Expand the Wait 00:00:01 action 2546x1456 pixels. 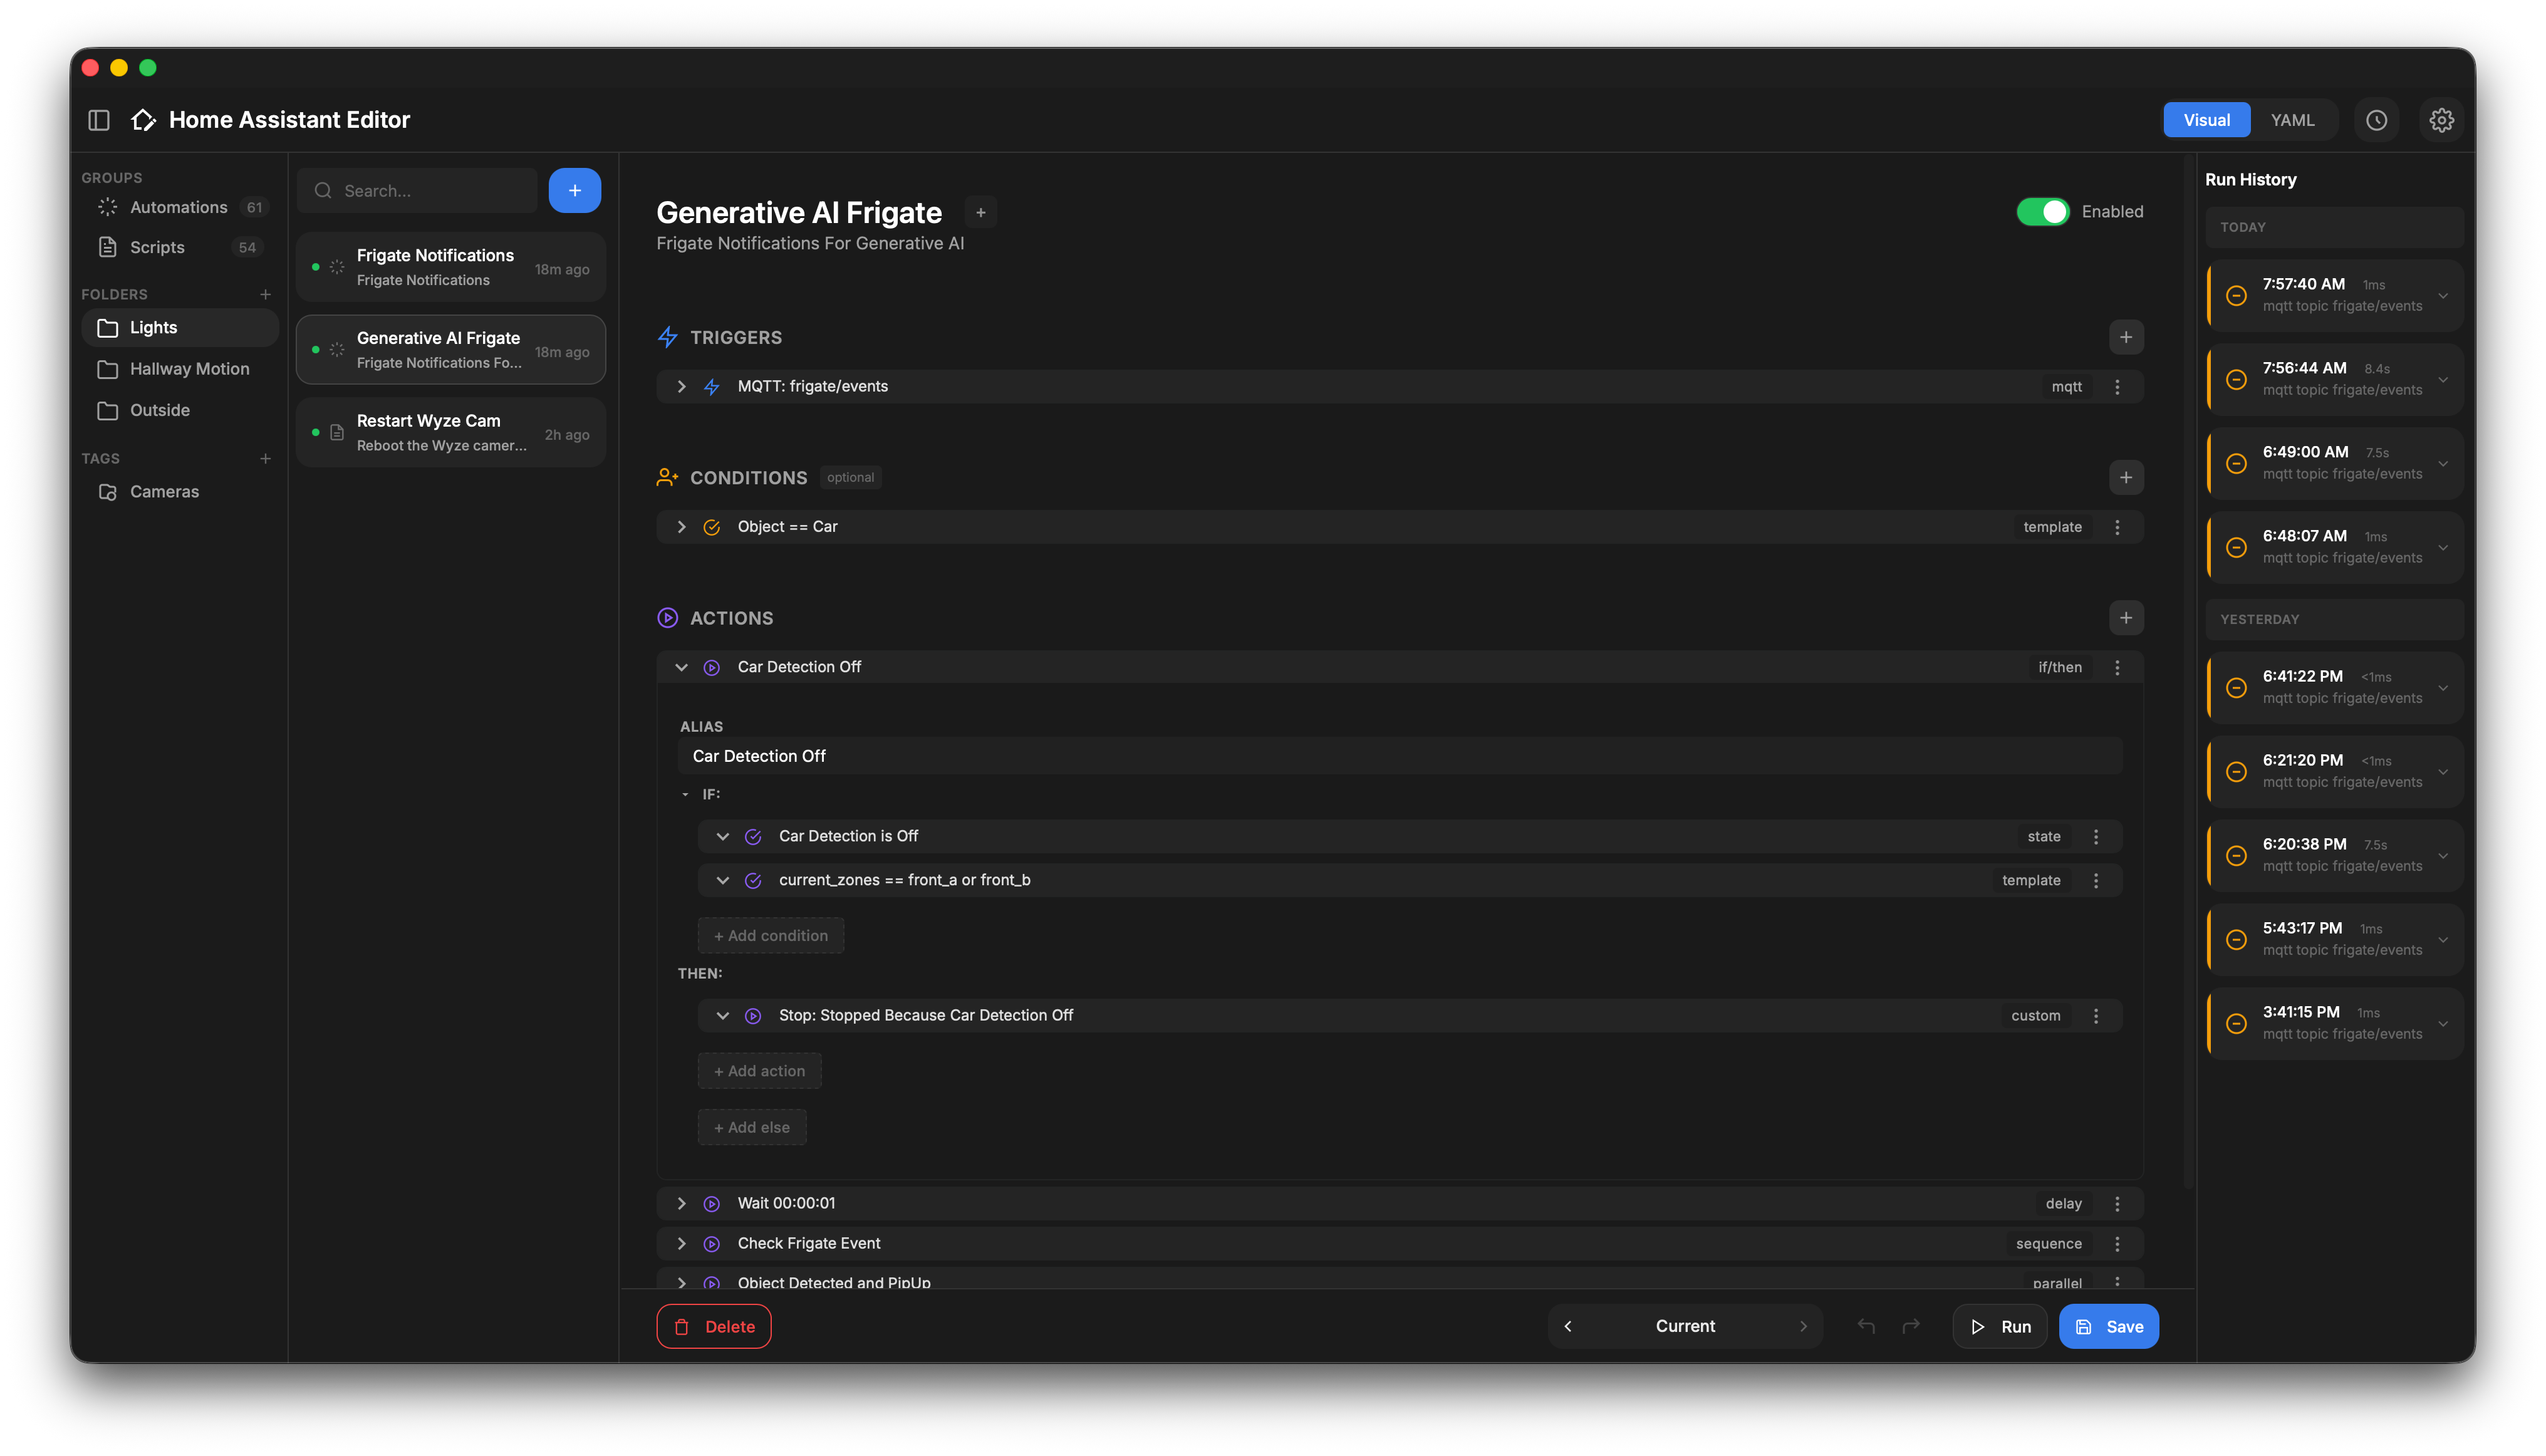pos(681,1203)
